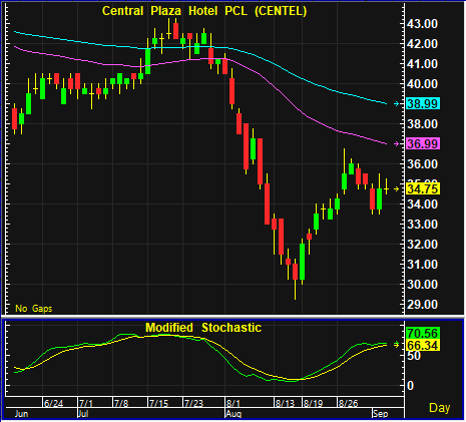
Task: Click the 43.00 price axis label
Action: pyautogui.click(x=422, y=24)
